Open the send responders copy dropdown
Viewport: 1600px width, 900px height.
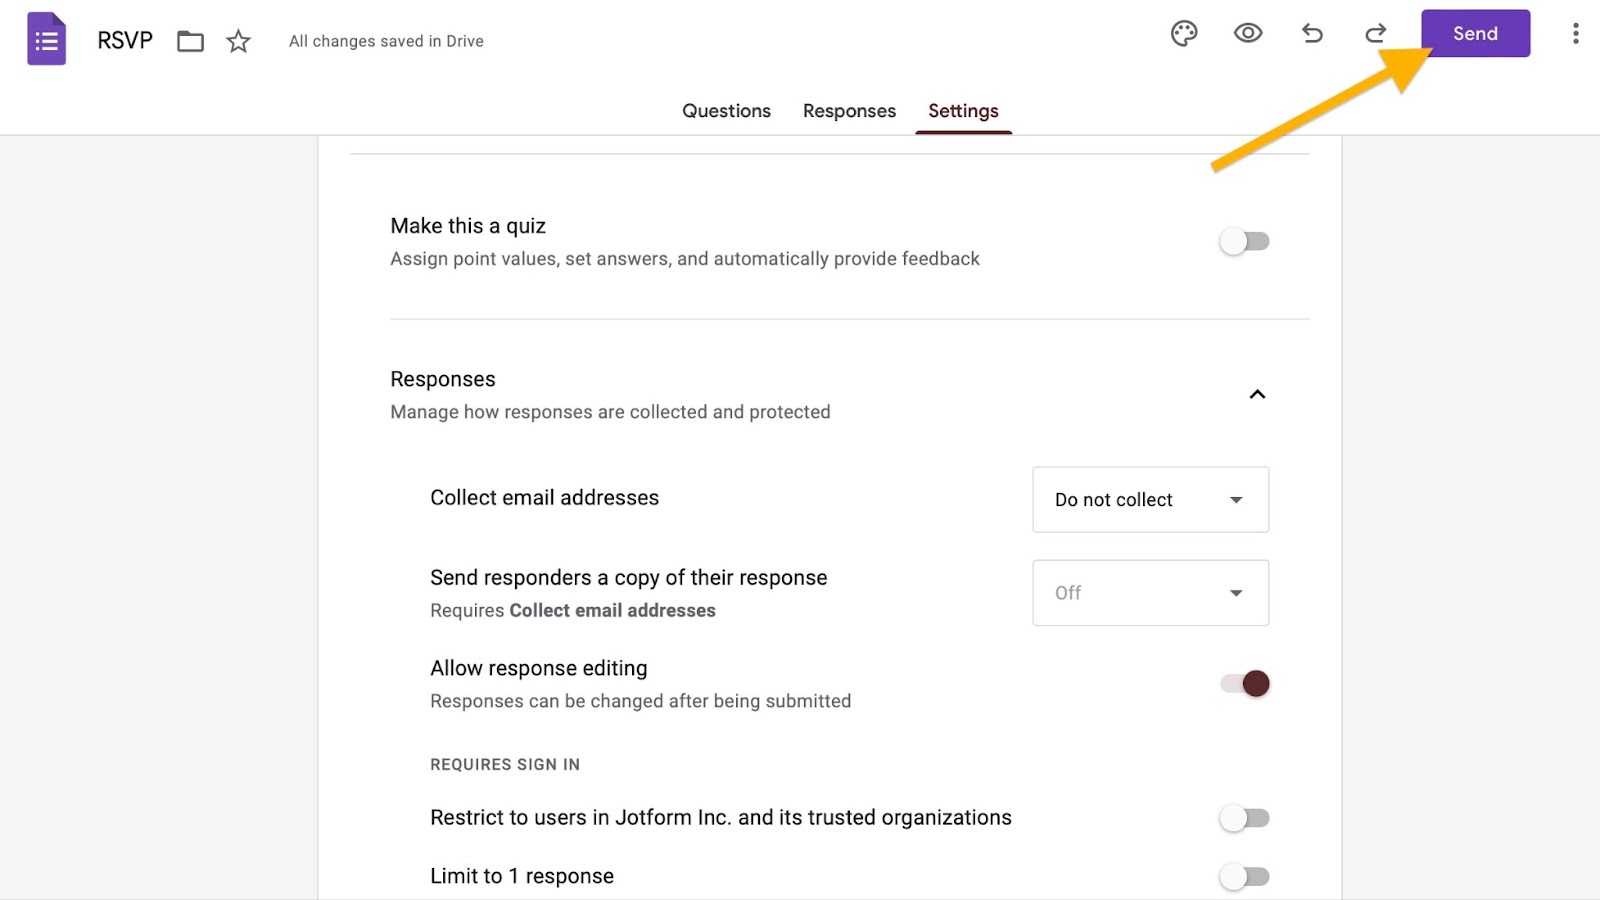pyautogui.click(x=1150, y=593)
